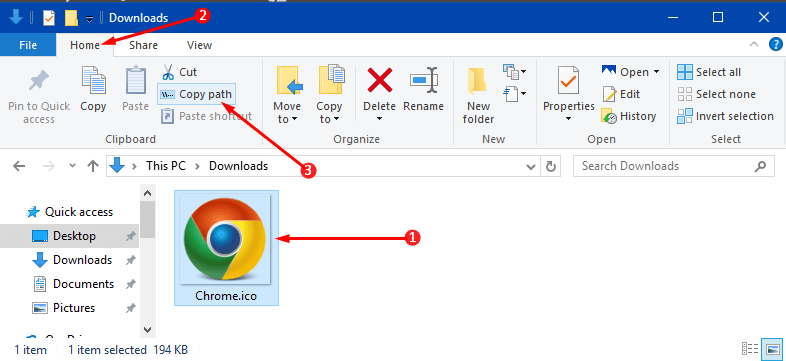Click the navigation pane scroll up arrow

point(147,193)
